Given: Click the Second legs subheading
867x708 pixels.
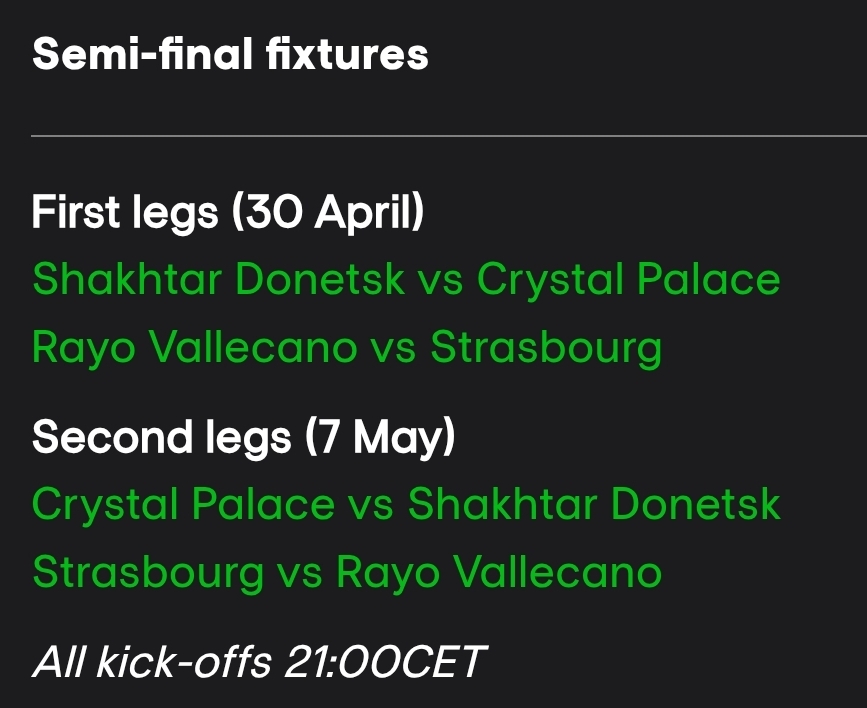Looking at the screenshot, I should point(162,438).
